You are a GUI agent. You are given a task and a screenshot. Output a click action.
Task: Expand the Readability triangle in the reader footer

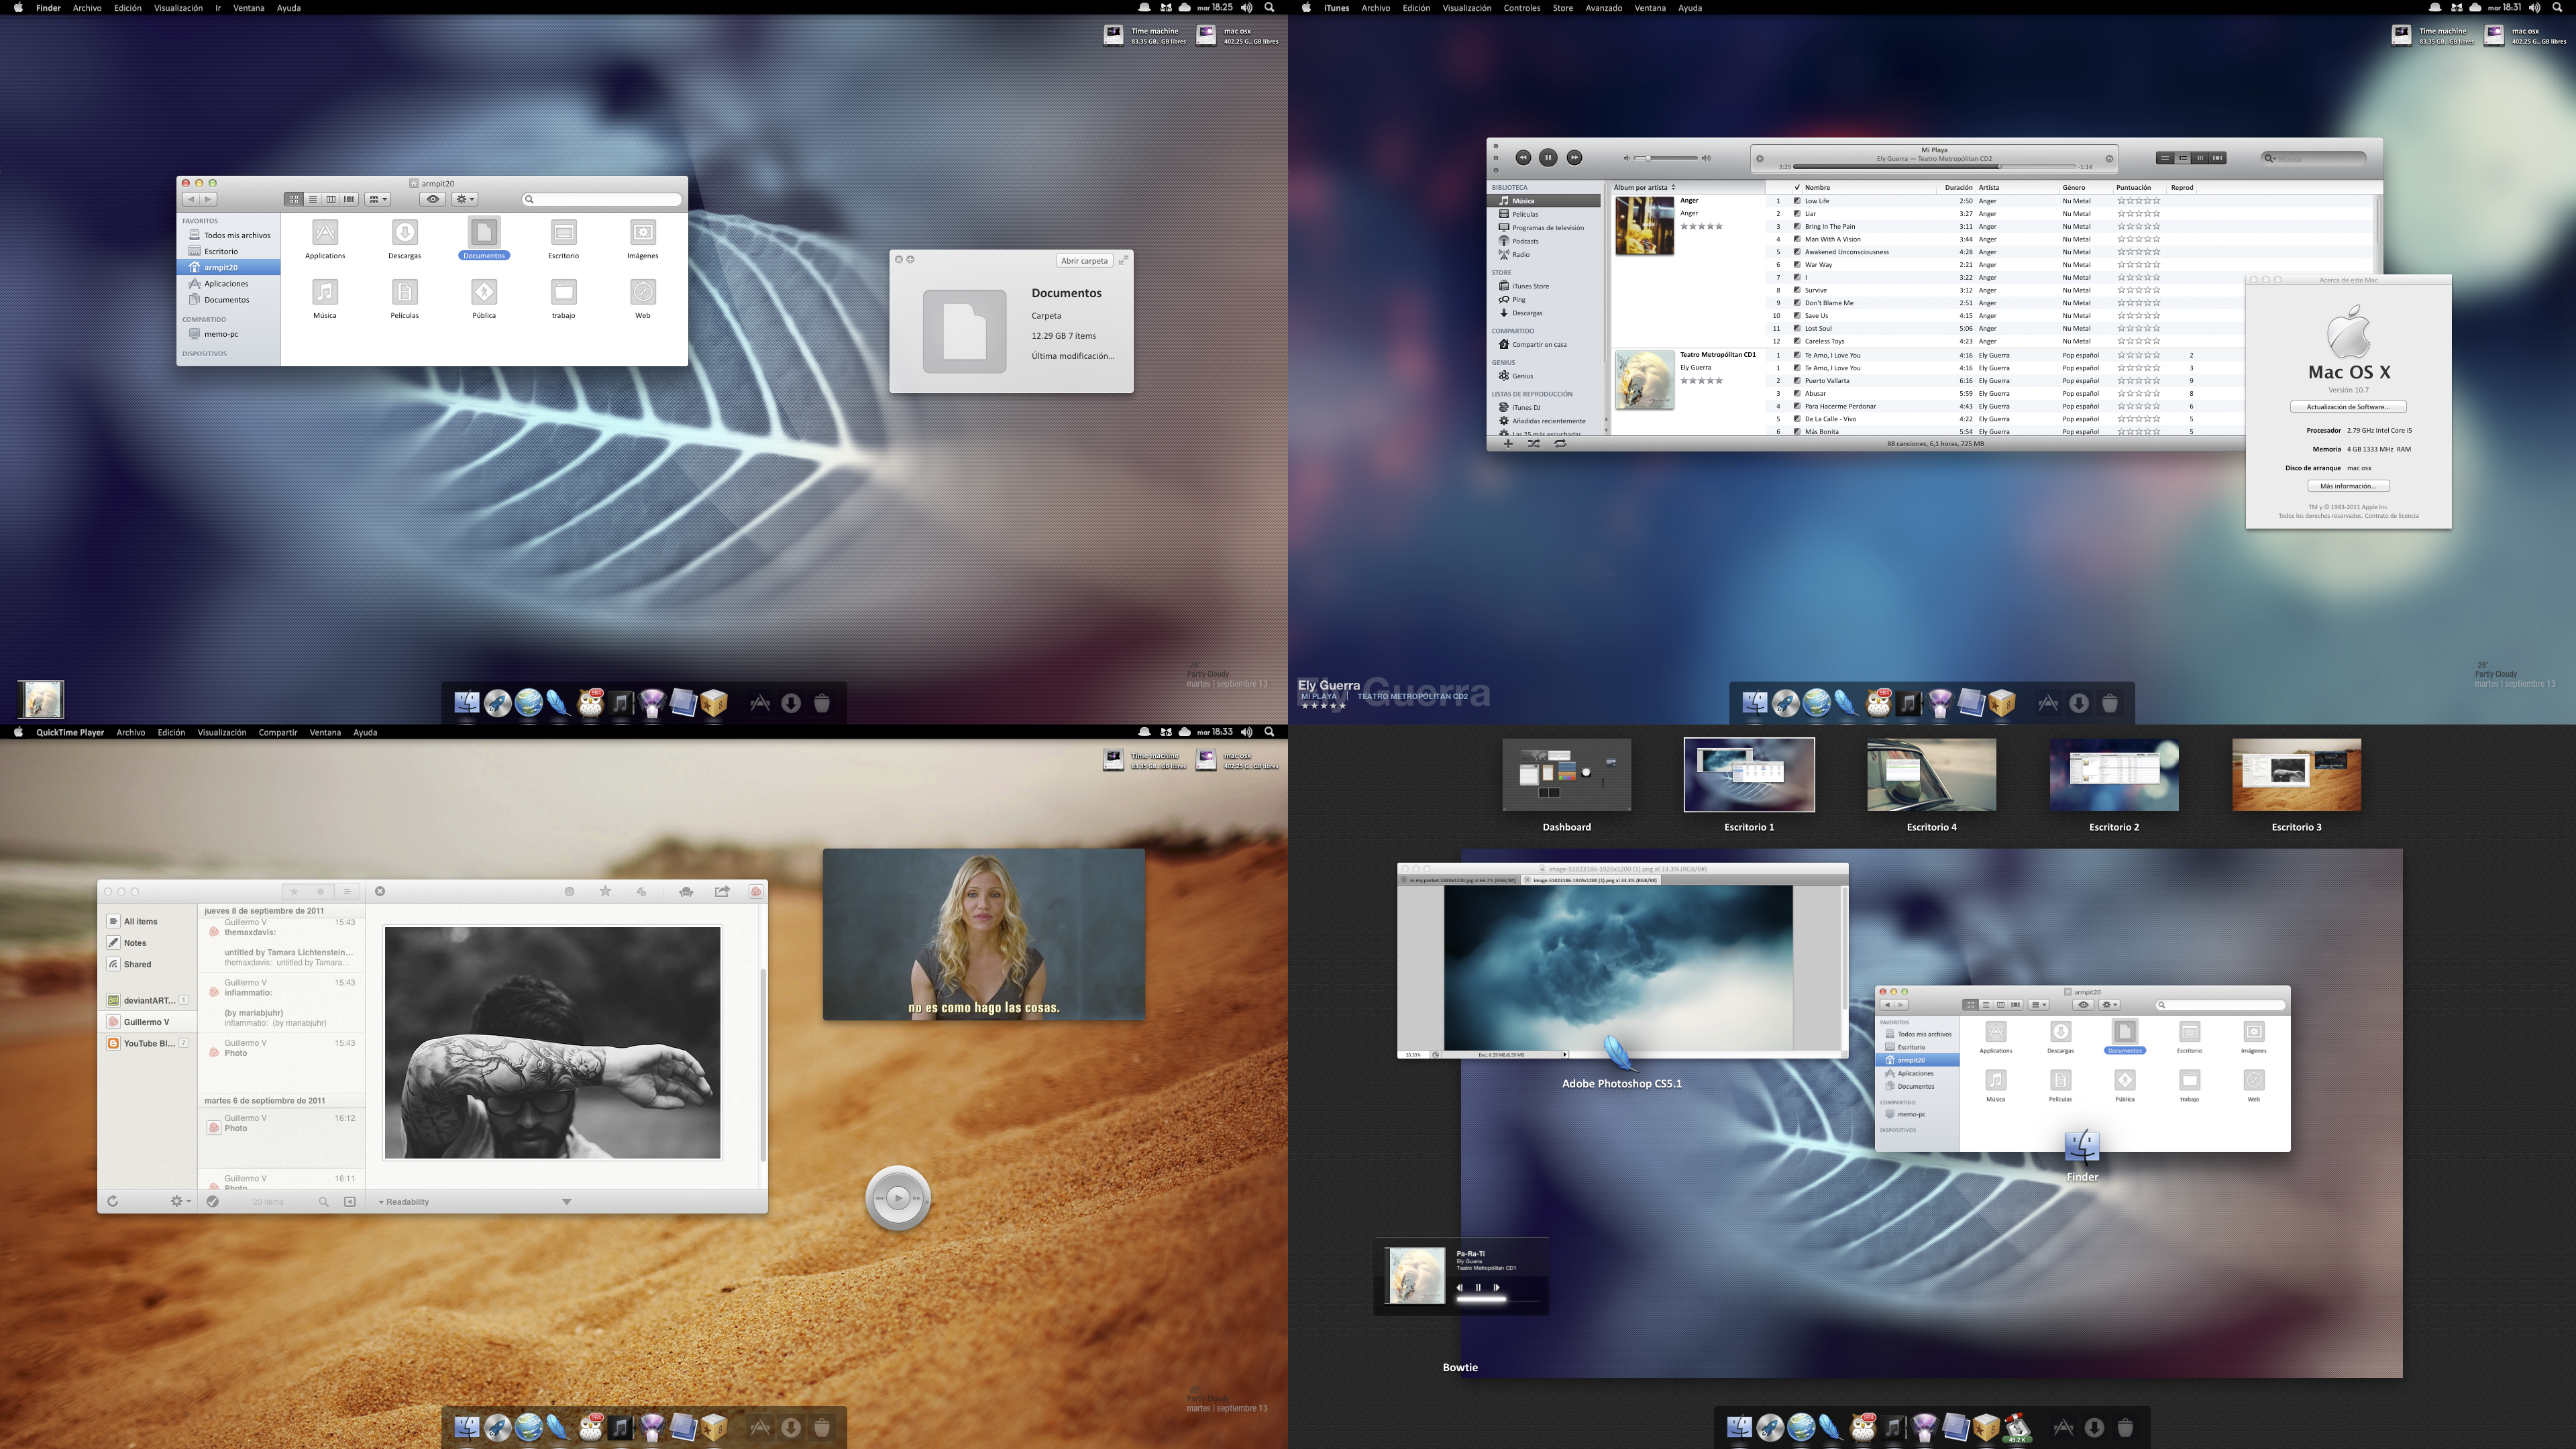(381, 1202)
